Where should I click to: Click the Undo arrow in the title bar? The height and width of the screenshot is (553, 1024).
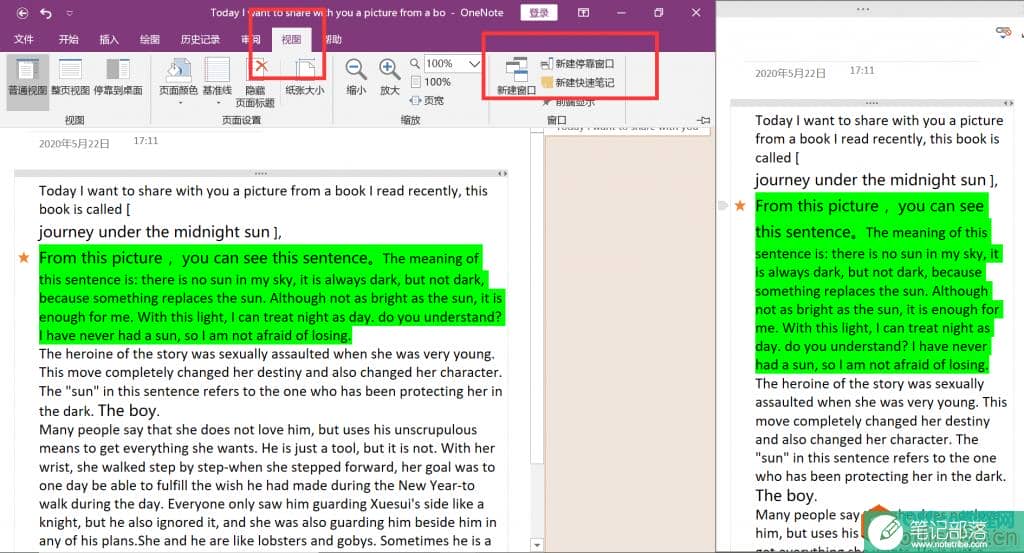46,12
